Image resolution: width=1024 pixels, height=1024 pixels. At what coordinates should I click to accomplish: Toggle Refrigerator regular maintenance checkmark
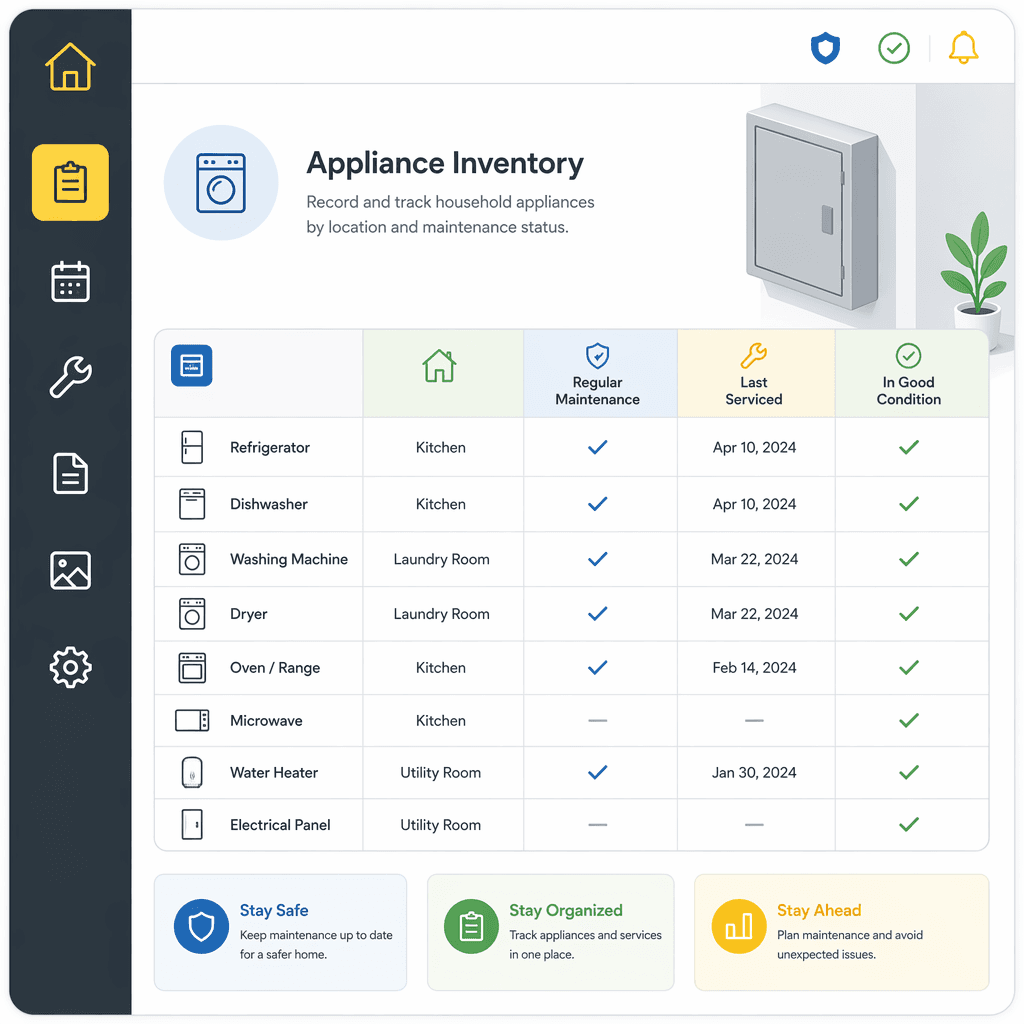pos(598,447)
